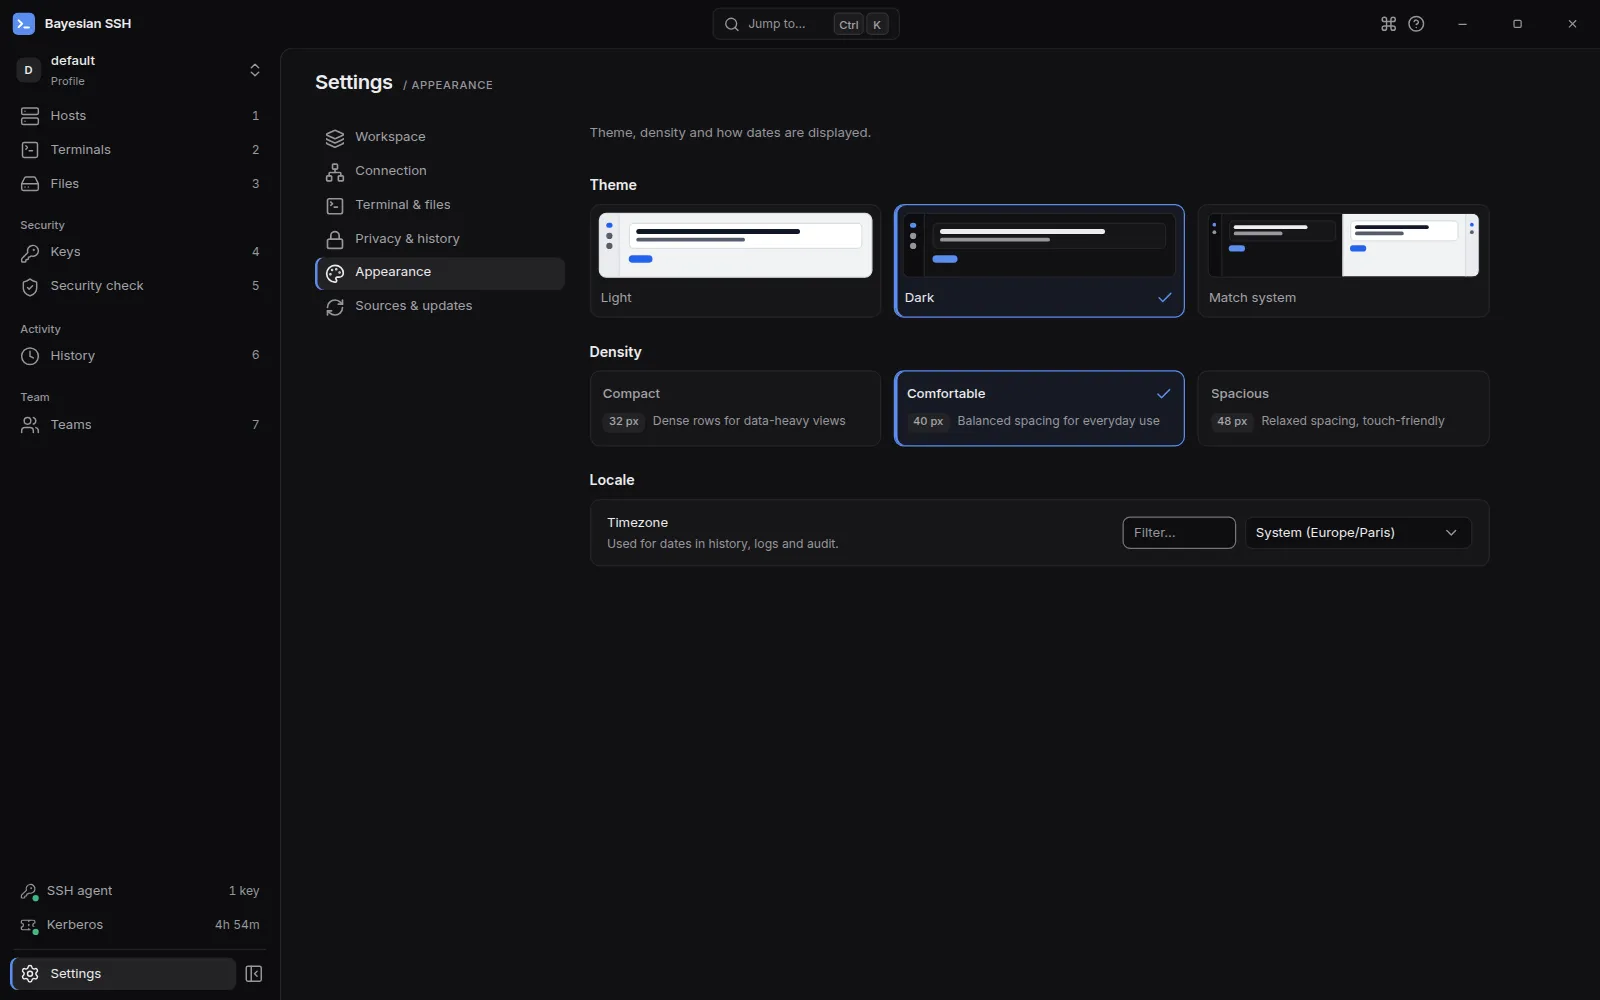Image resolution: width=1600 pixels, height=1000 pixels.
Task: Click the Privacy & history lock icon
Action: tap(335, 240)
